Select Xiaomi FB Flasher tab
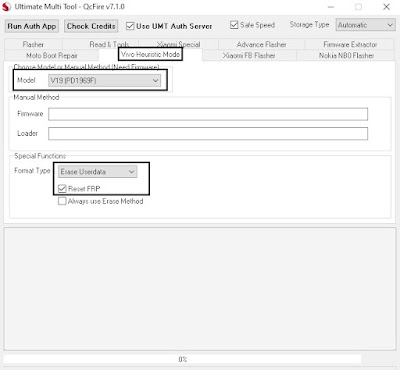This screenshot has height=370, width=400. point(249,55)
